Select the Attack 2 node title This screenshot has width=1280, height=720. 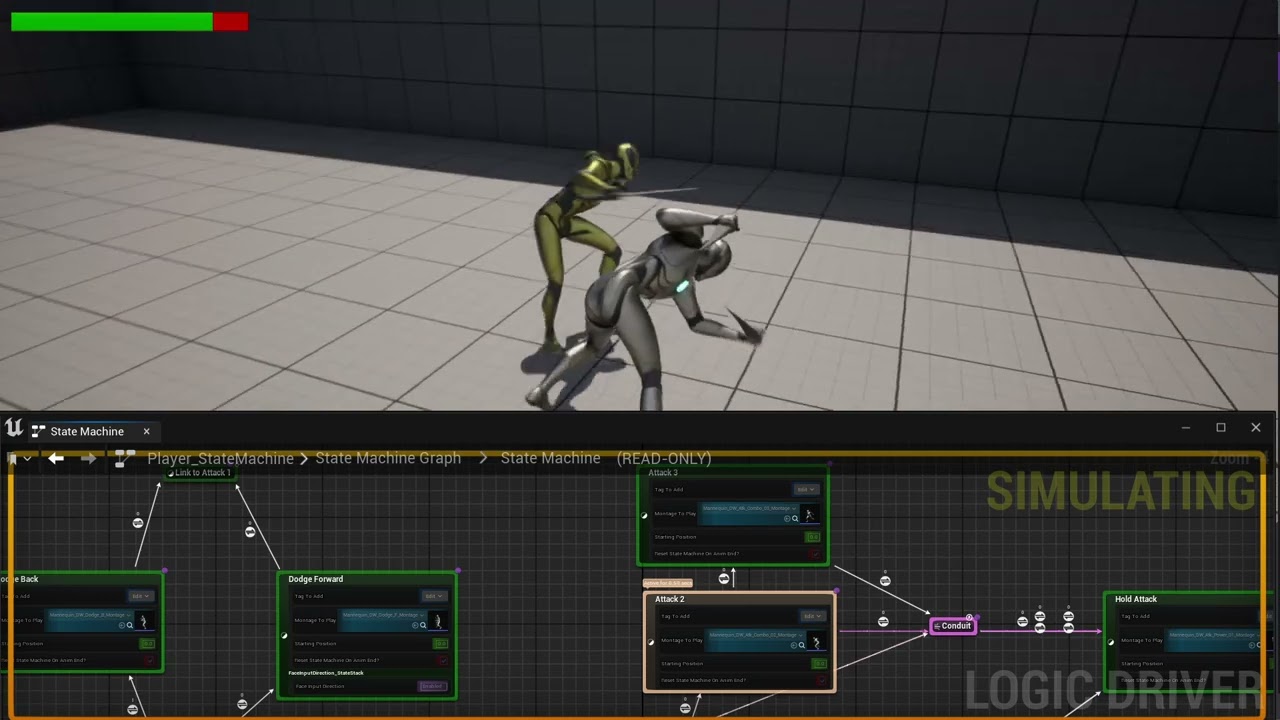(x=669, y=599)
